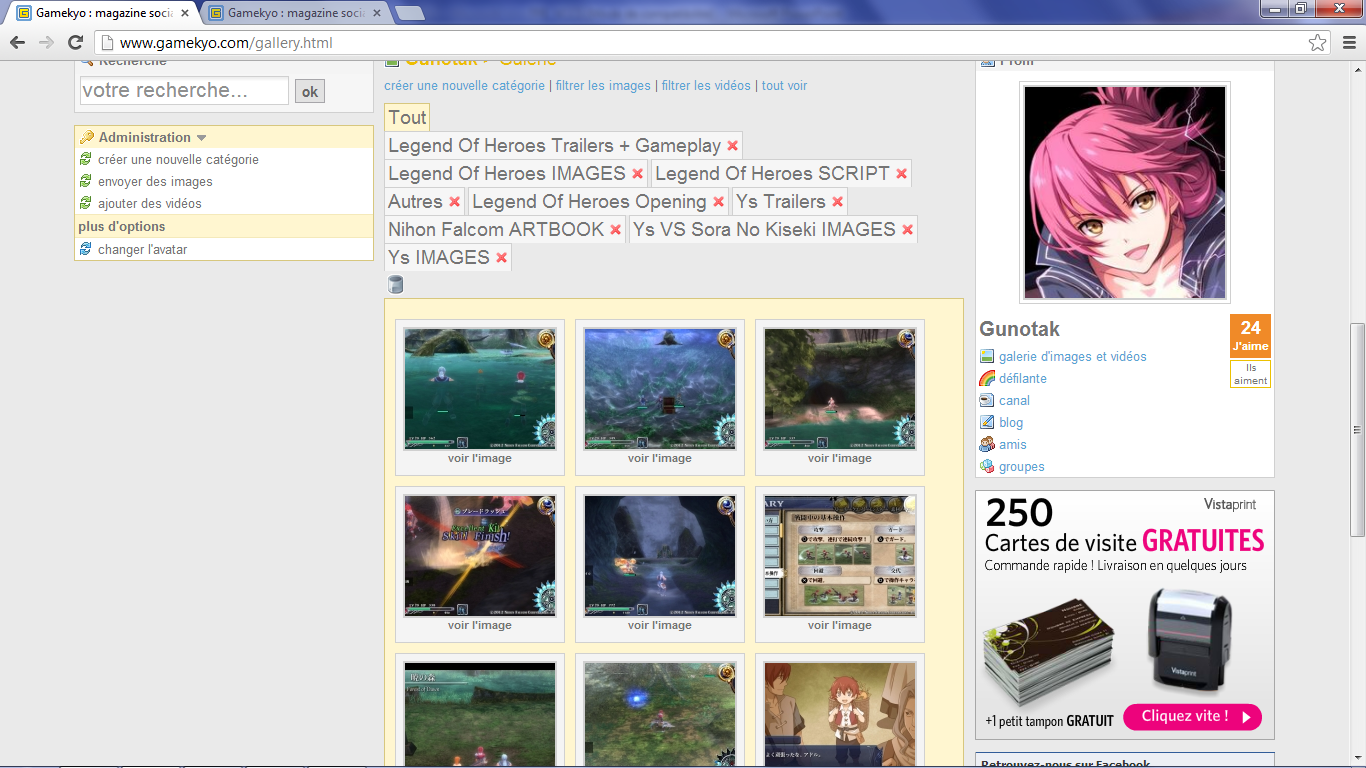Reload the page with the refresh icon
The height and width of the screenshot is (768, 1366).
pyautogui.click(x=75, y=42)
